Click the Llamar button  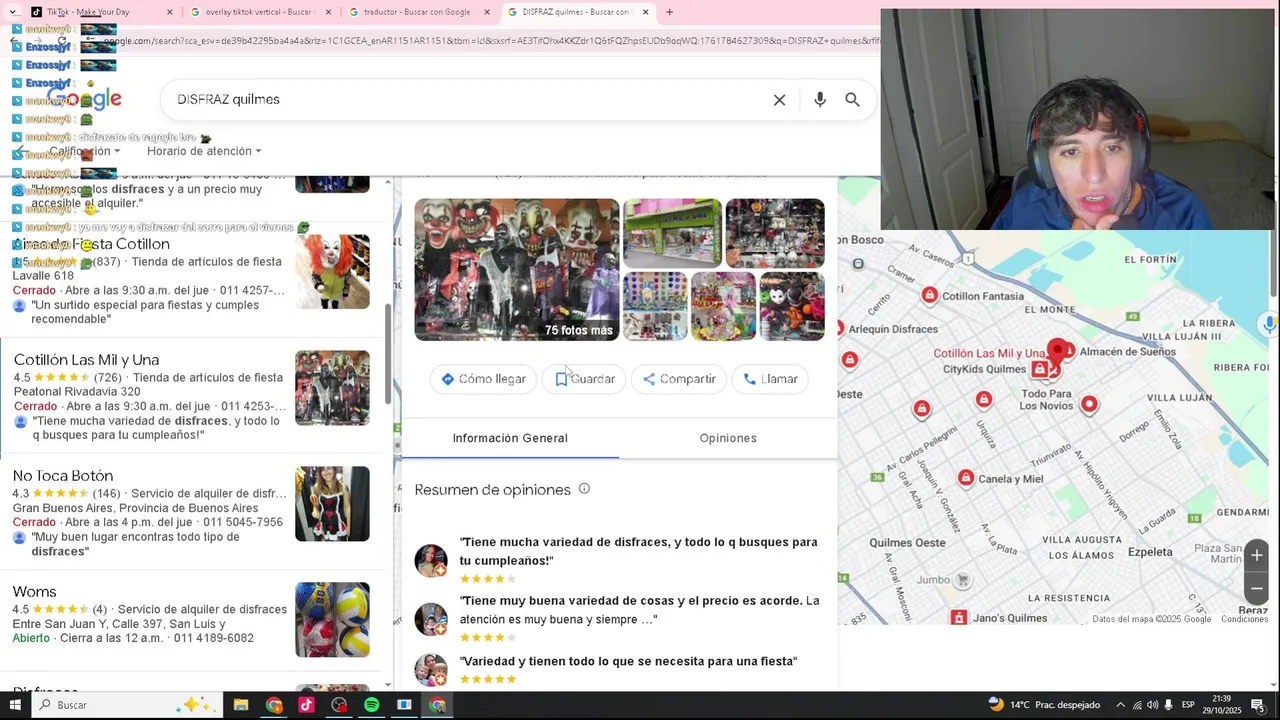pyautogui.click(x=770, y=379)
